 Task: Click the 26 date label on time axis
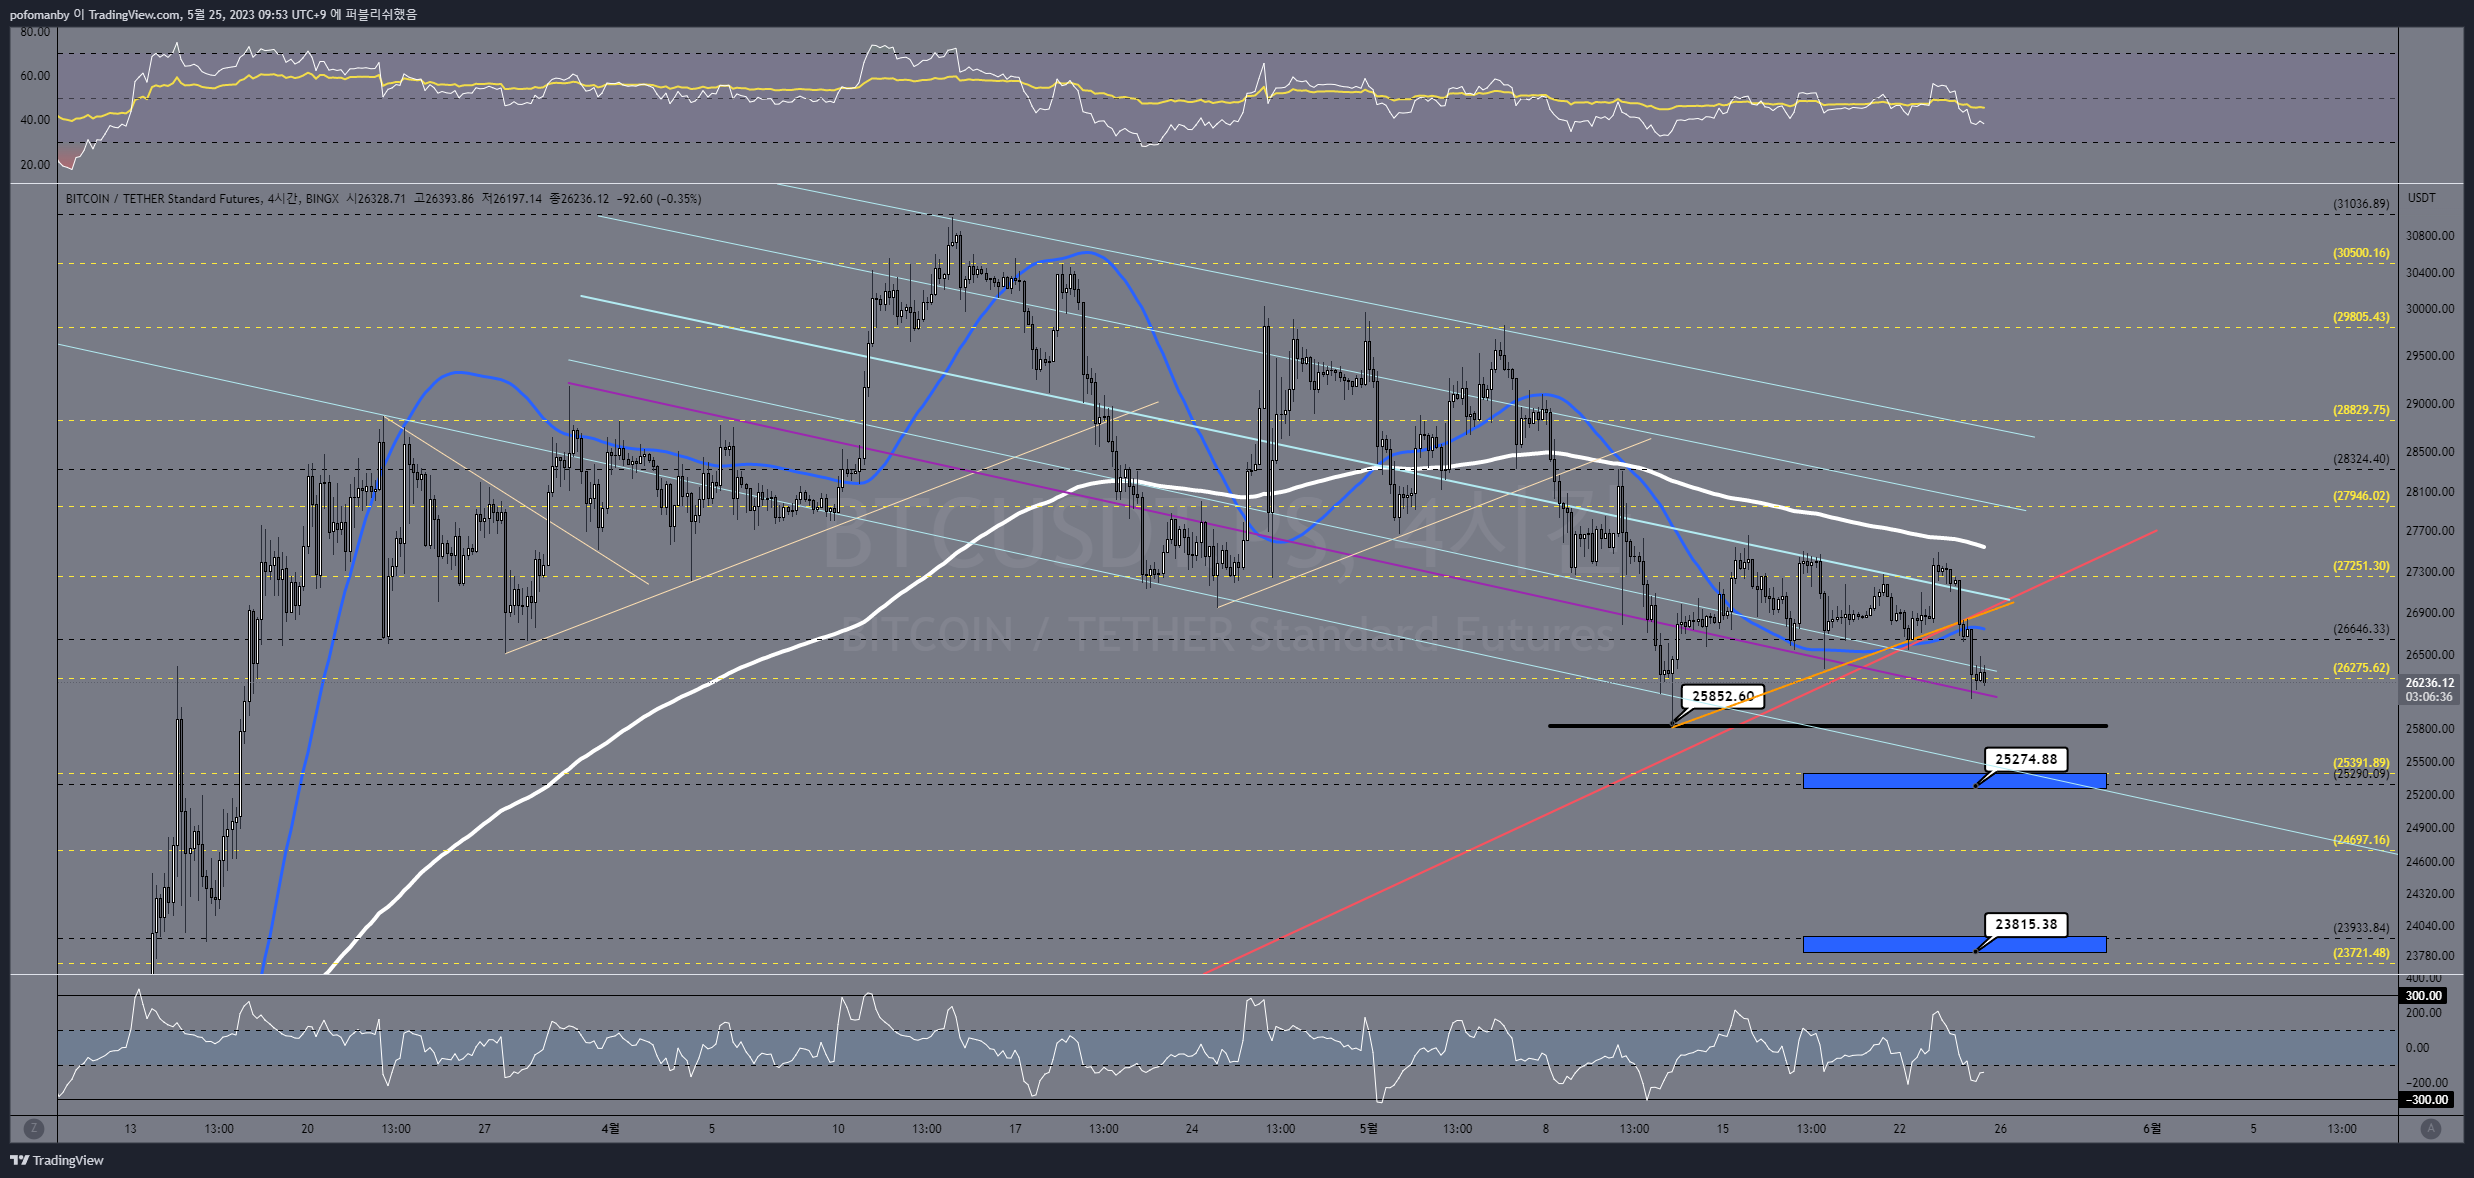tap(2000, 1129)
